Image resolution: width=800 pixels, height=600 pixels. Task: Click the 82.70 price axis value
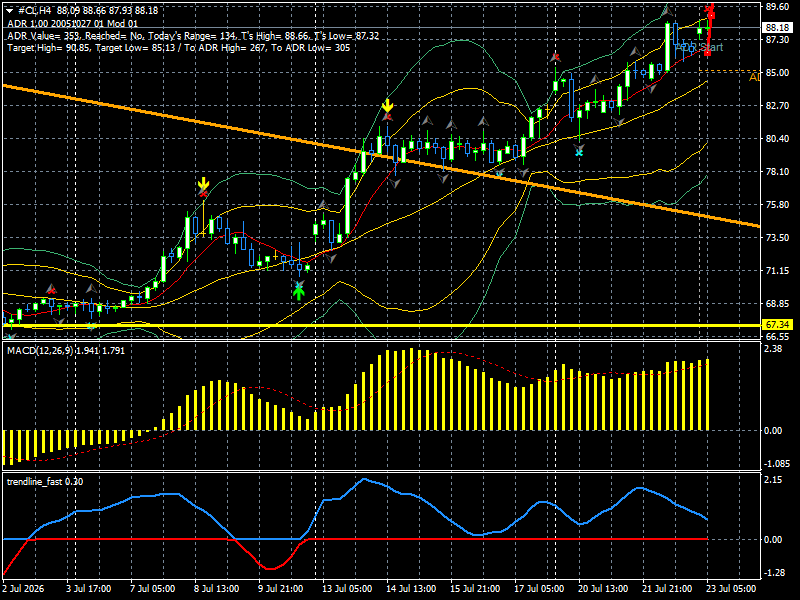(777, 106)
